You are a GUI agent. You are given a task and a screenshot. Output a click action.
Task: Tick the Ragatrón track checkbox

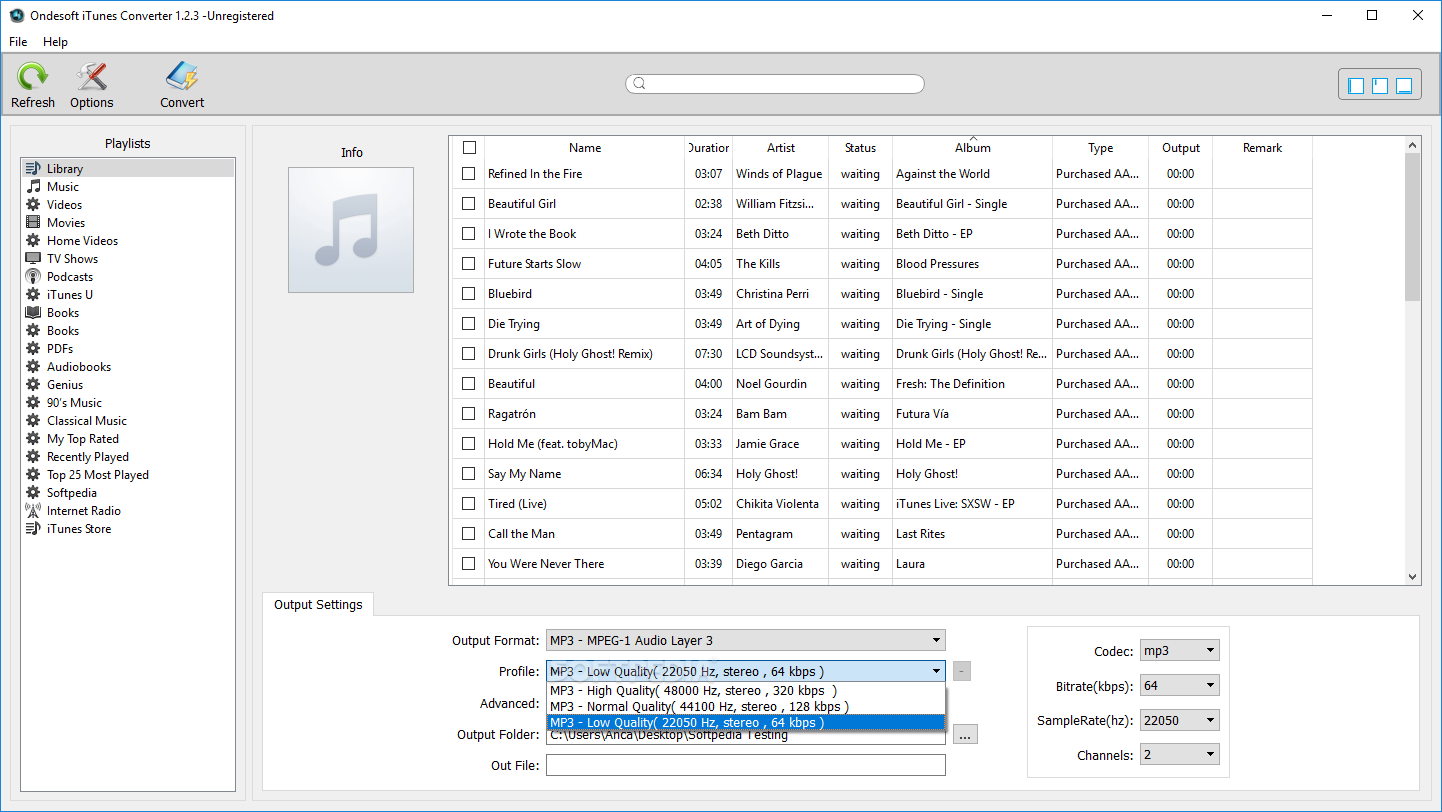tap(468, 414)
